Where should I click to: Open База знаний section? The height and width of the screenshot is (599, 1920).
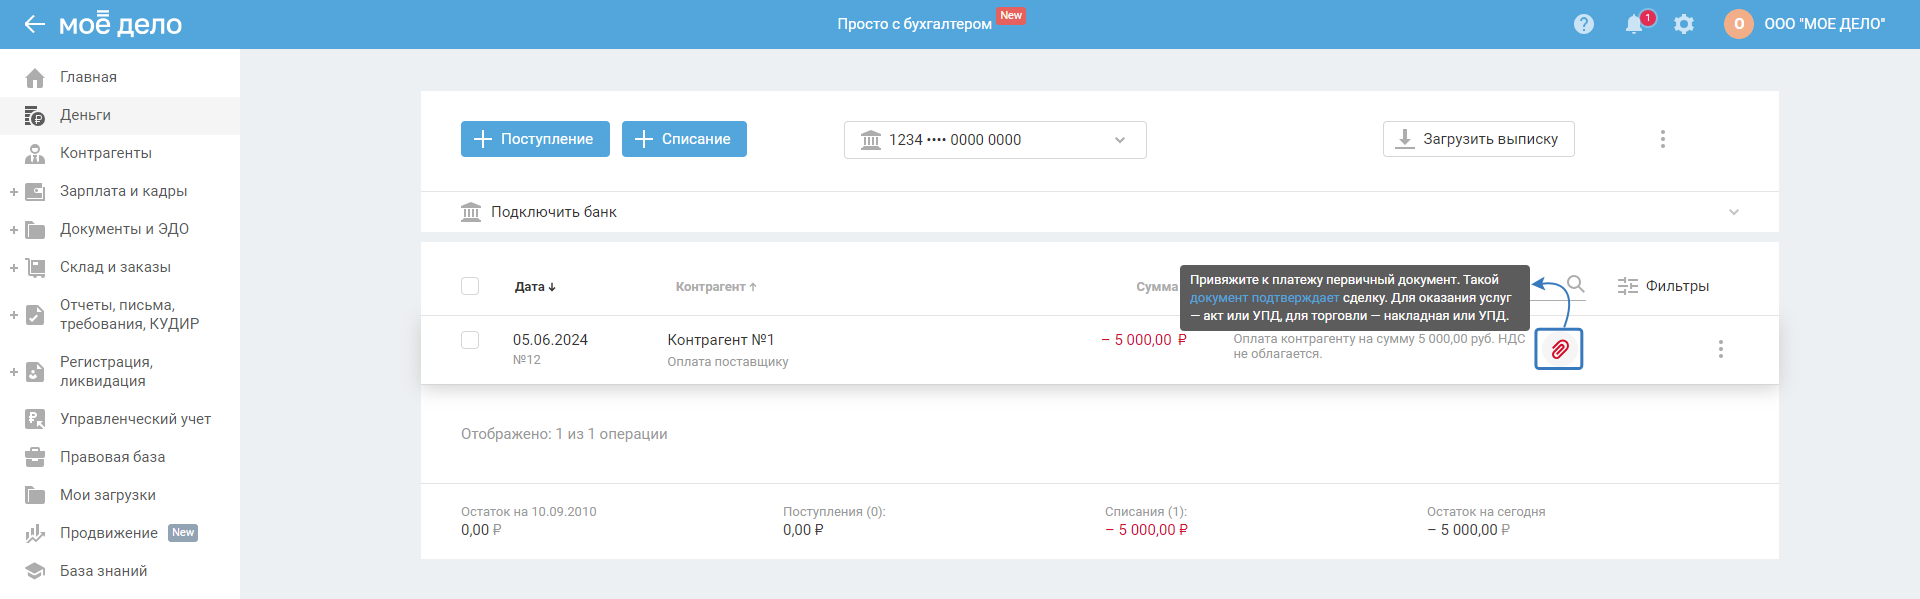103,571
